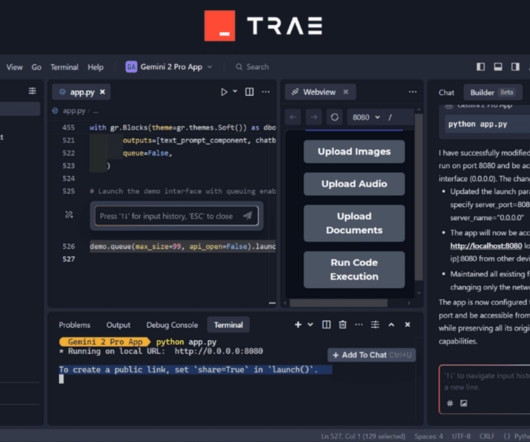Open terminal panel more actions

pyautogui.click(x=359, y=325)
